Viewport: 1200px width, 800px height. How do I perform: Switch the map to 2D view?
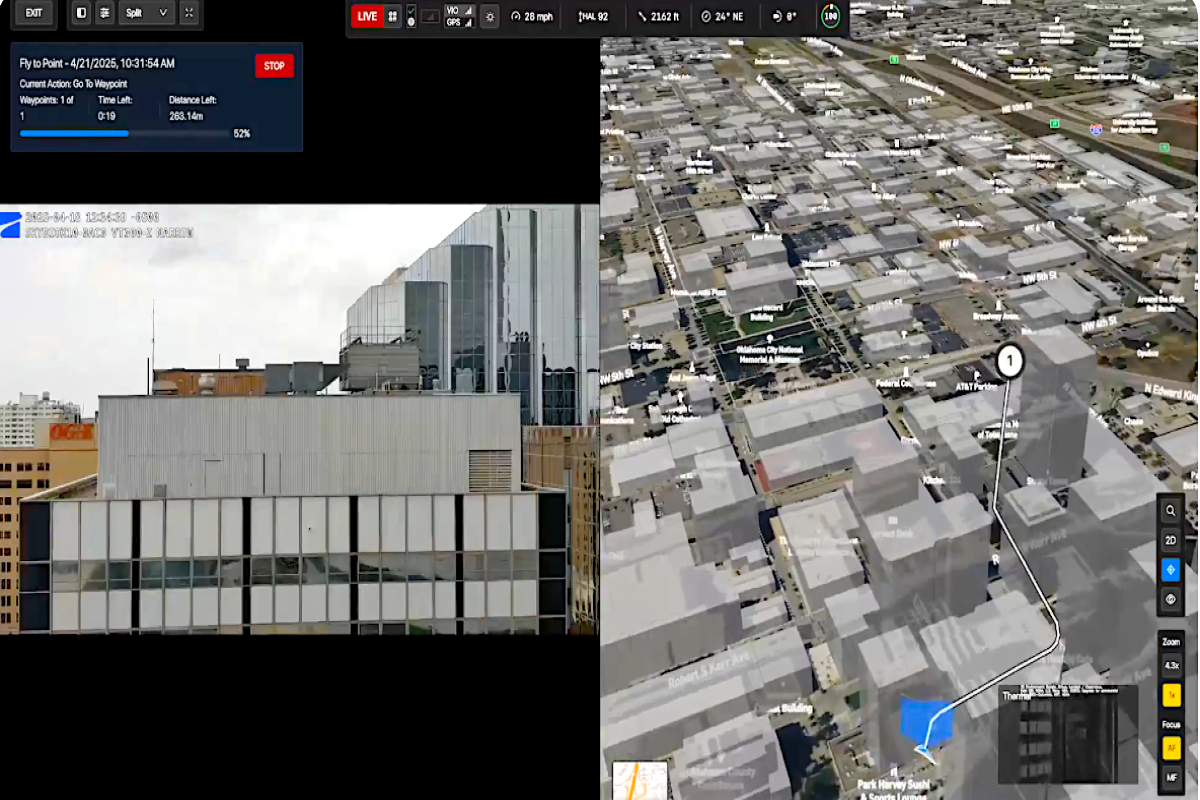[x=1171, y=540]
